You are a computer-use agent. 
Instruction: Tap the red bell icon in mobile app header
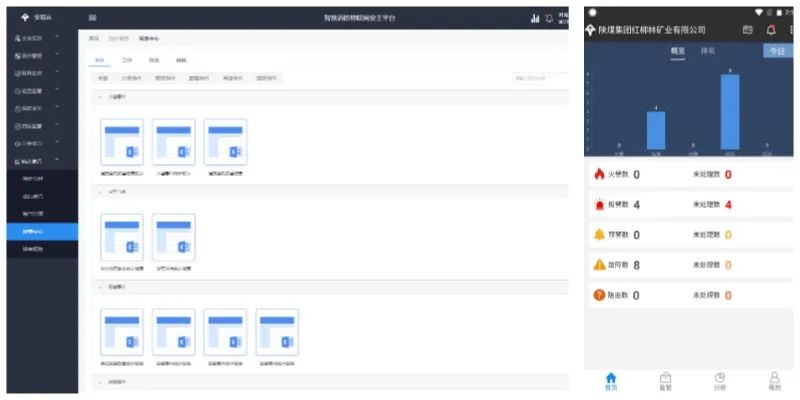(770, 30)
